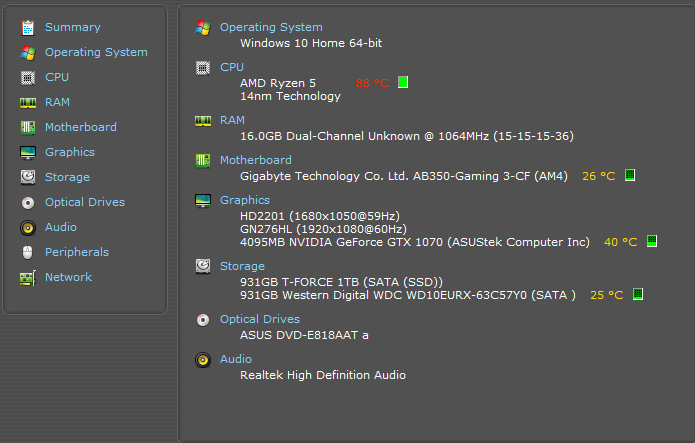
Task: Click the Motherboard icon in summary panel
Action: coord(203,161)
